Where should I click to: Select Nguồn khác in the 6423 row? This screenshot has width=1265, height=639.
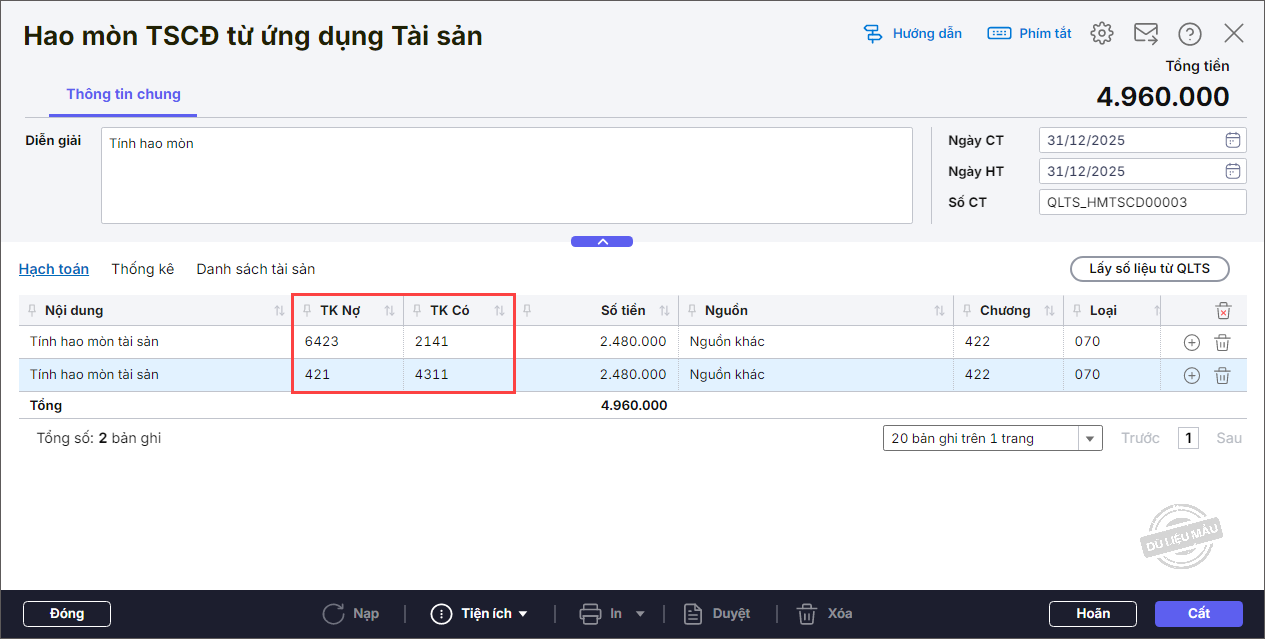click(815, 342)
